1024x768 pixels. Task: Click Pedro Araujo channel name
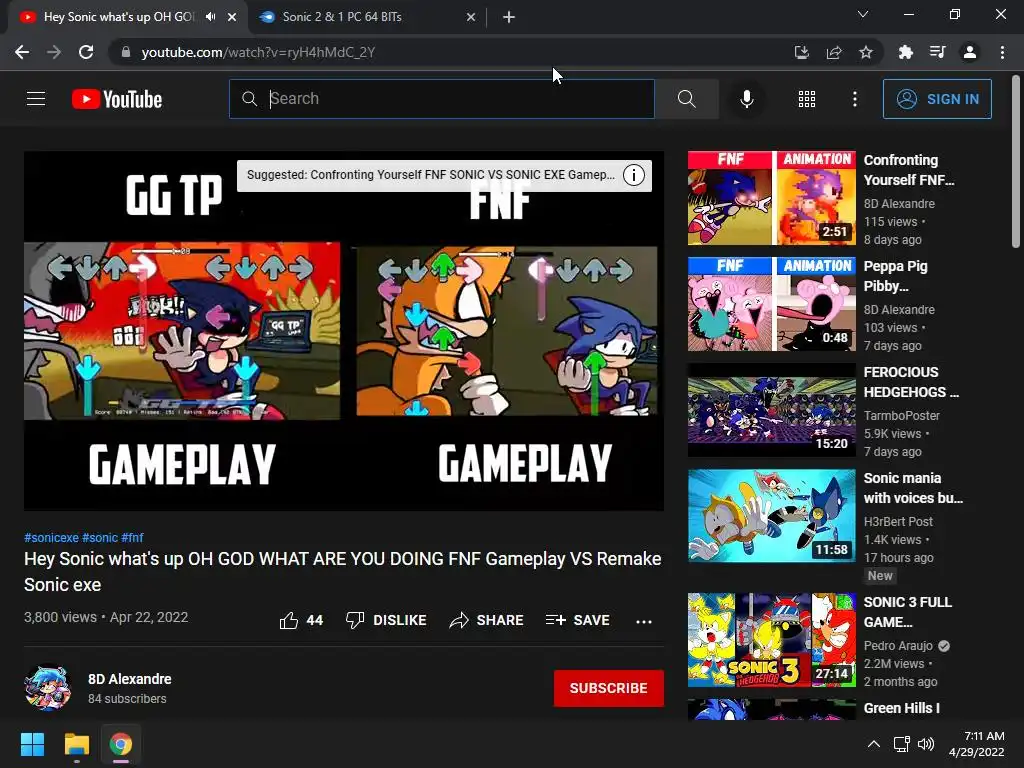tap(898, 645)
